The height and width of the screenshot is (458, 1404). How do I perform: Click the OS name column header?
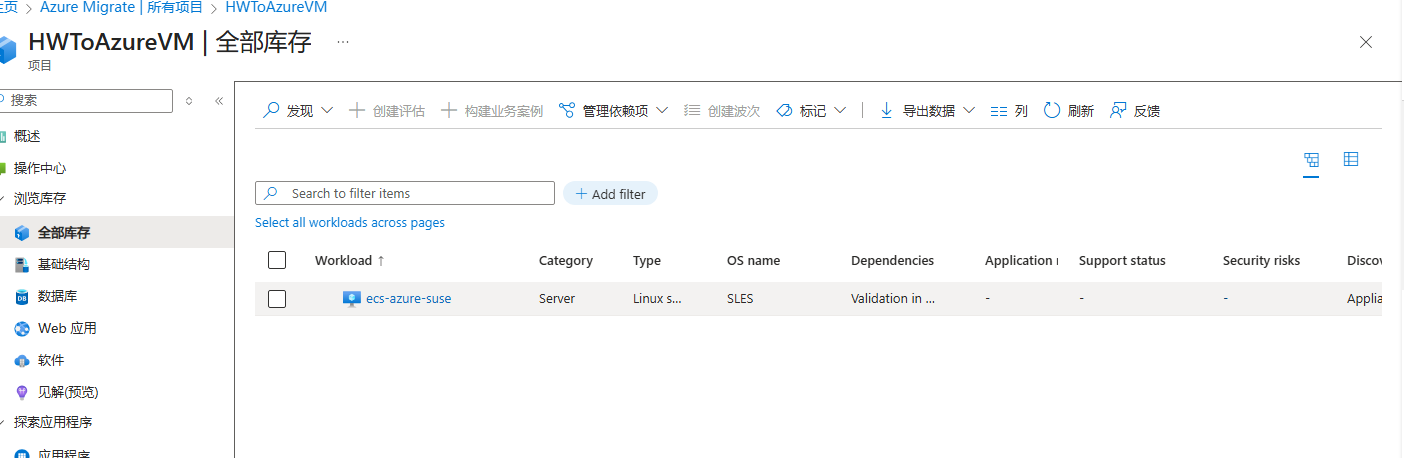(753, 261)
